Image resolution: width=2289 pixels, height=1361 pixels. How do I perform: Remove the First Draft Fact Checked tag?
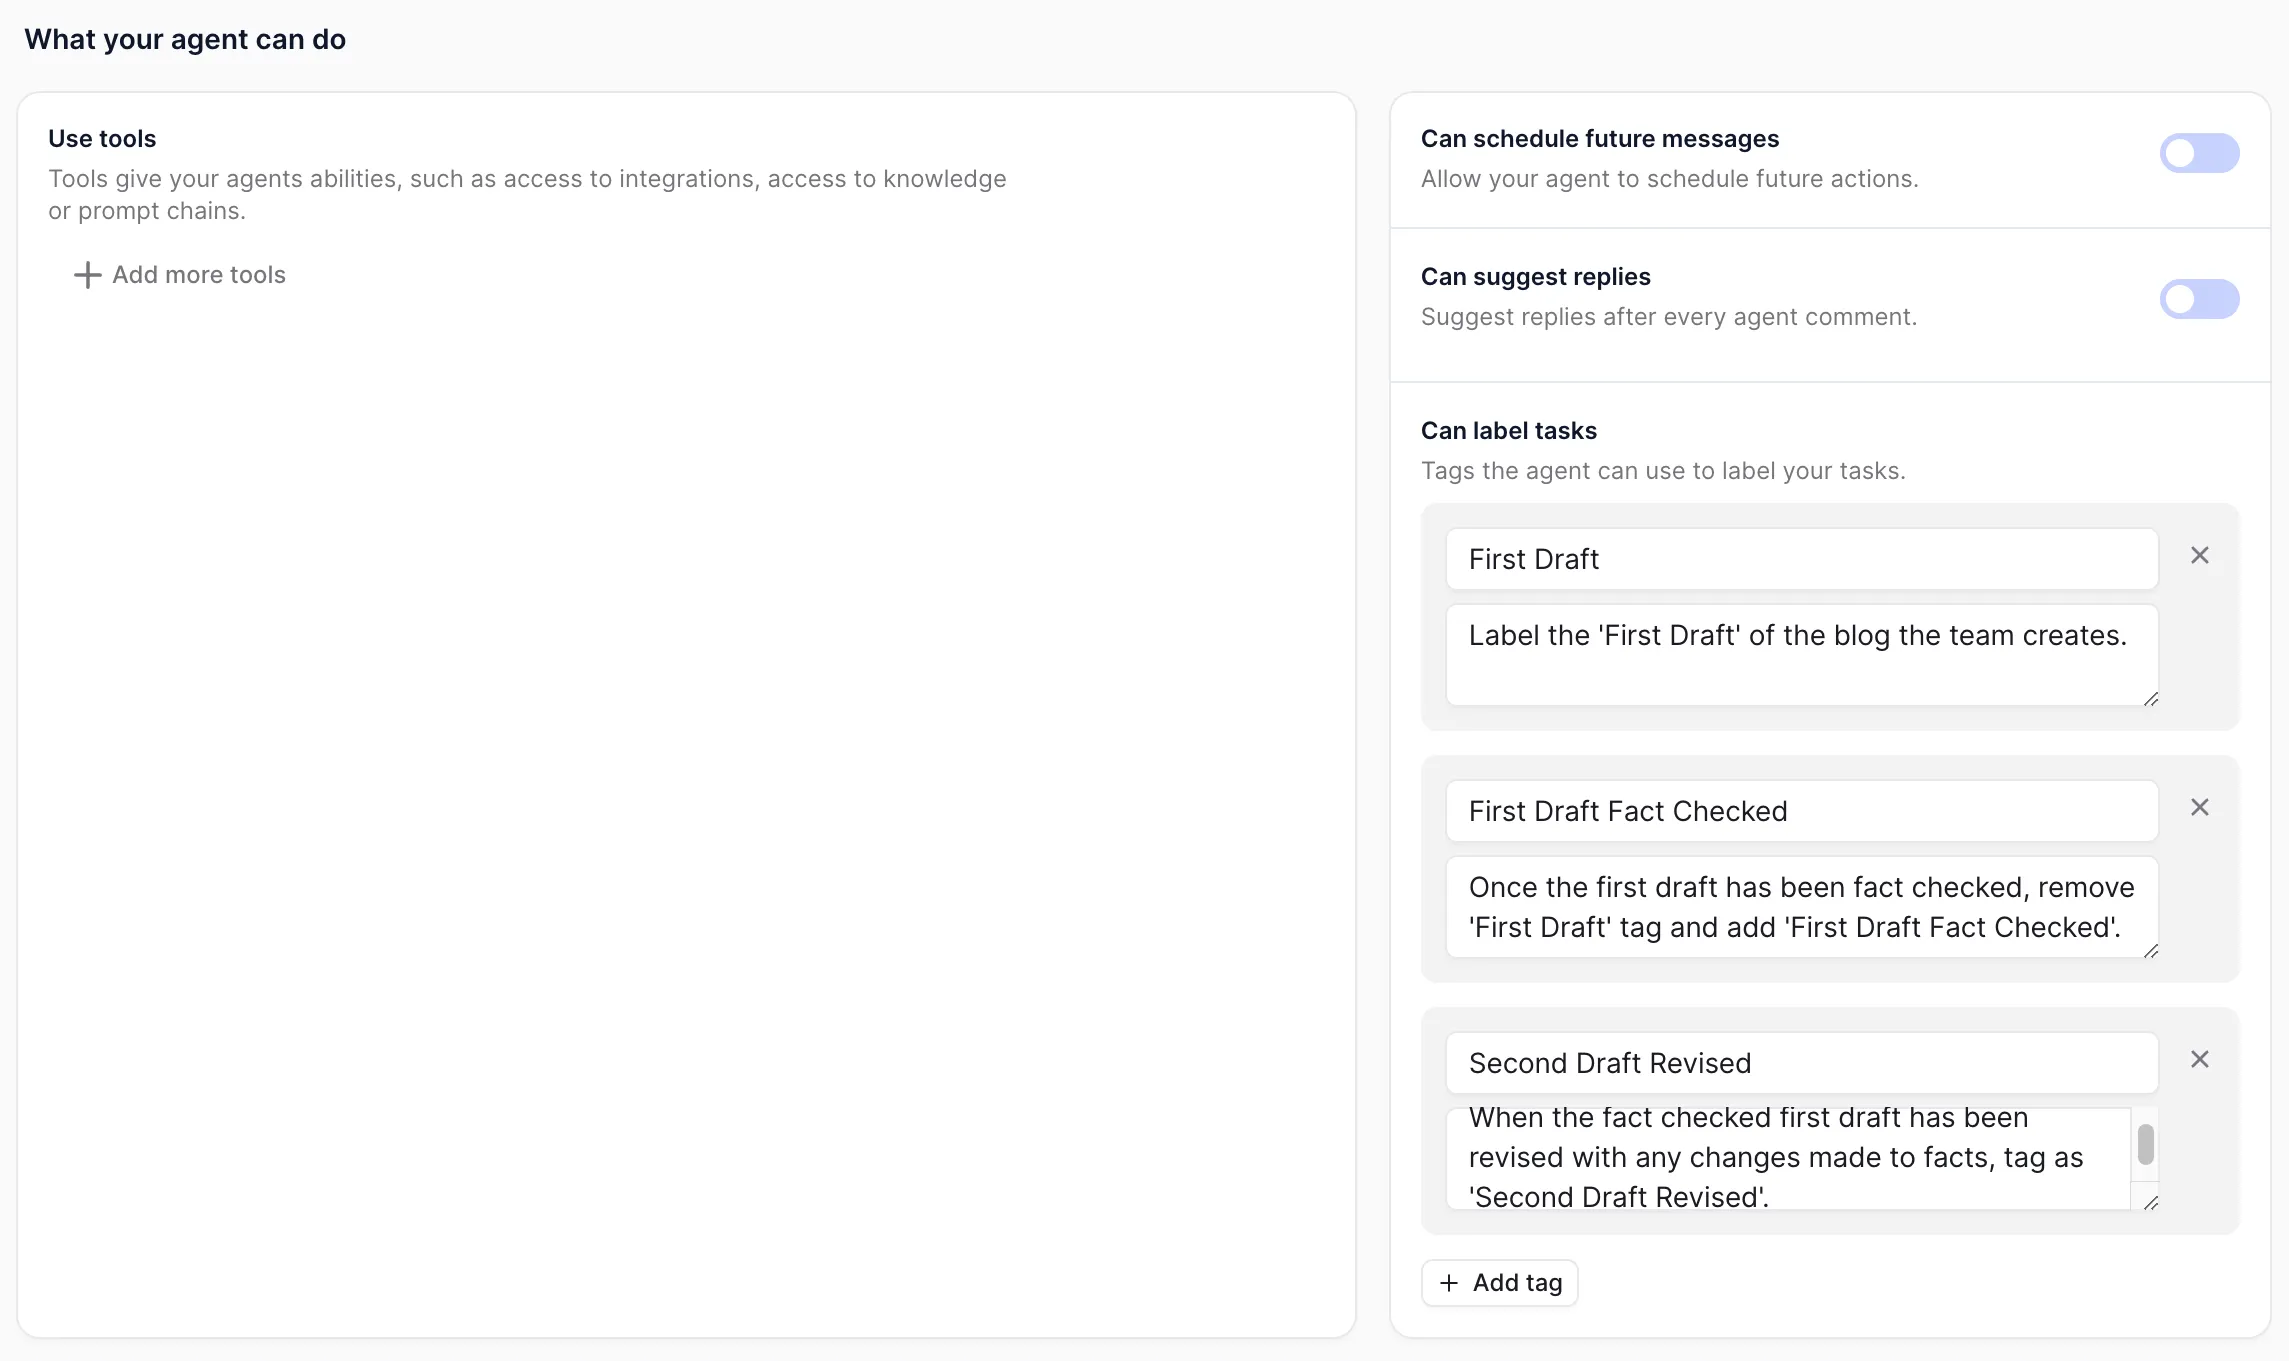[x=2199, y=807]
